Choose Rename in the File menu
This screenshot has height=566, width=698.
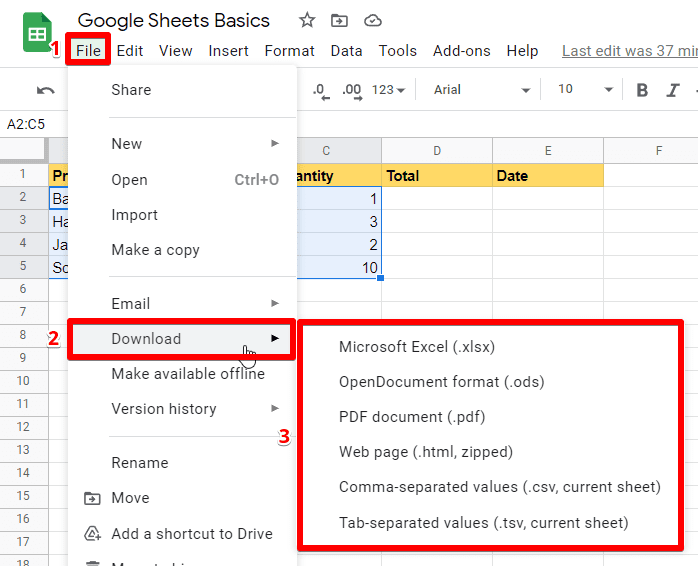click(182, 463)
